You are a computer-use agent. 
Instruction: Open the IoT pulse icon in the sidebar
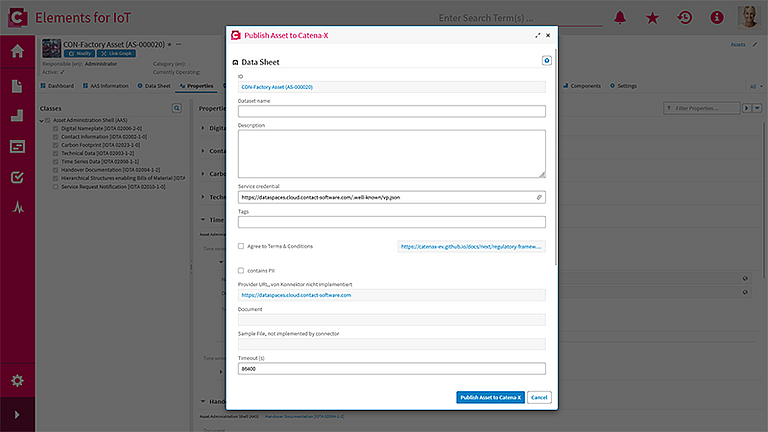pos(18,208)
